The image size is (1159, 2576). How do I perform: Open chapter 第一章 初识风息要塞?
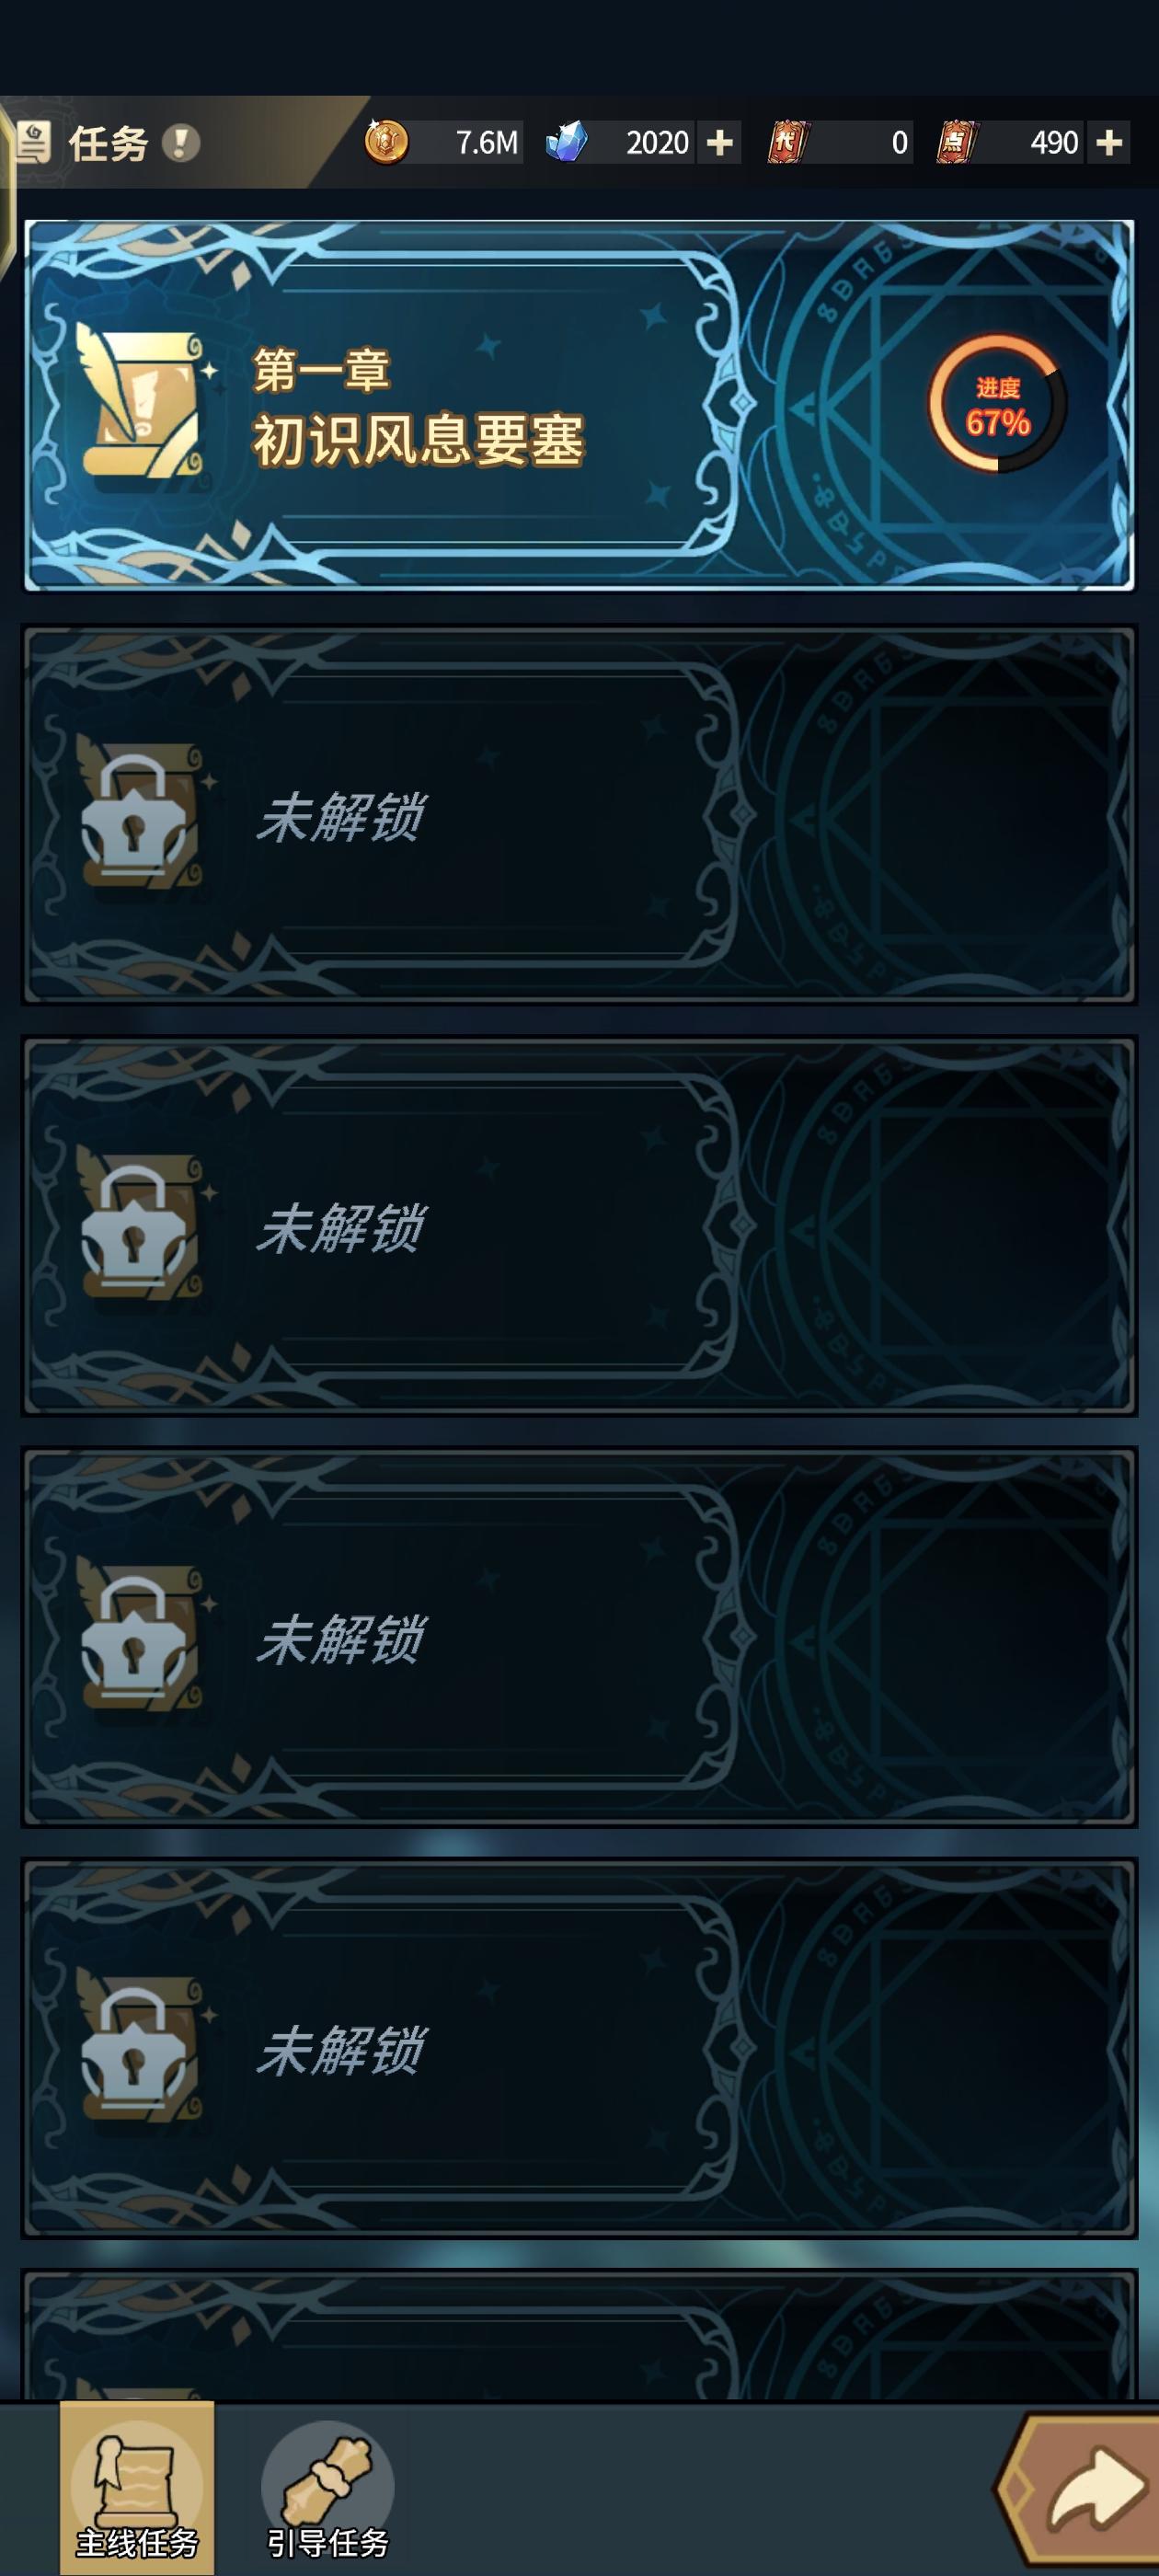click(x=579, y=405)
